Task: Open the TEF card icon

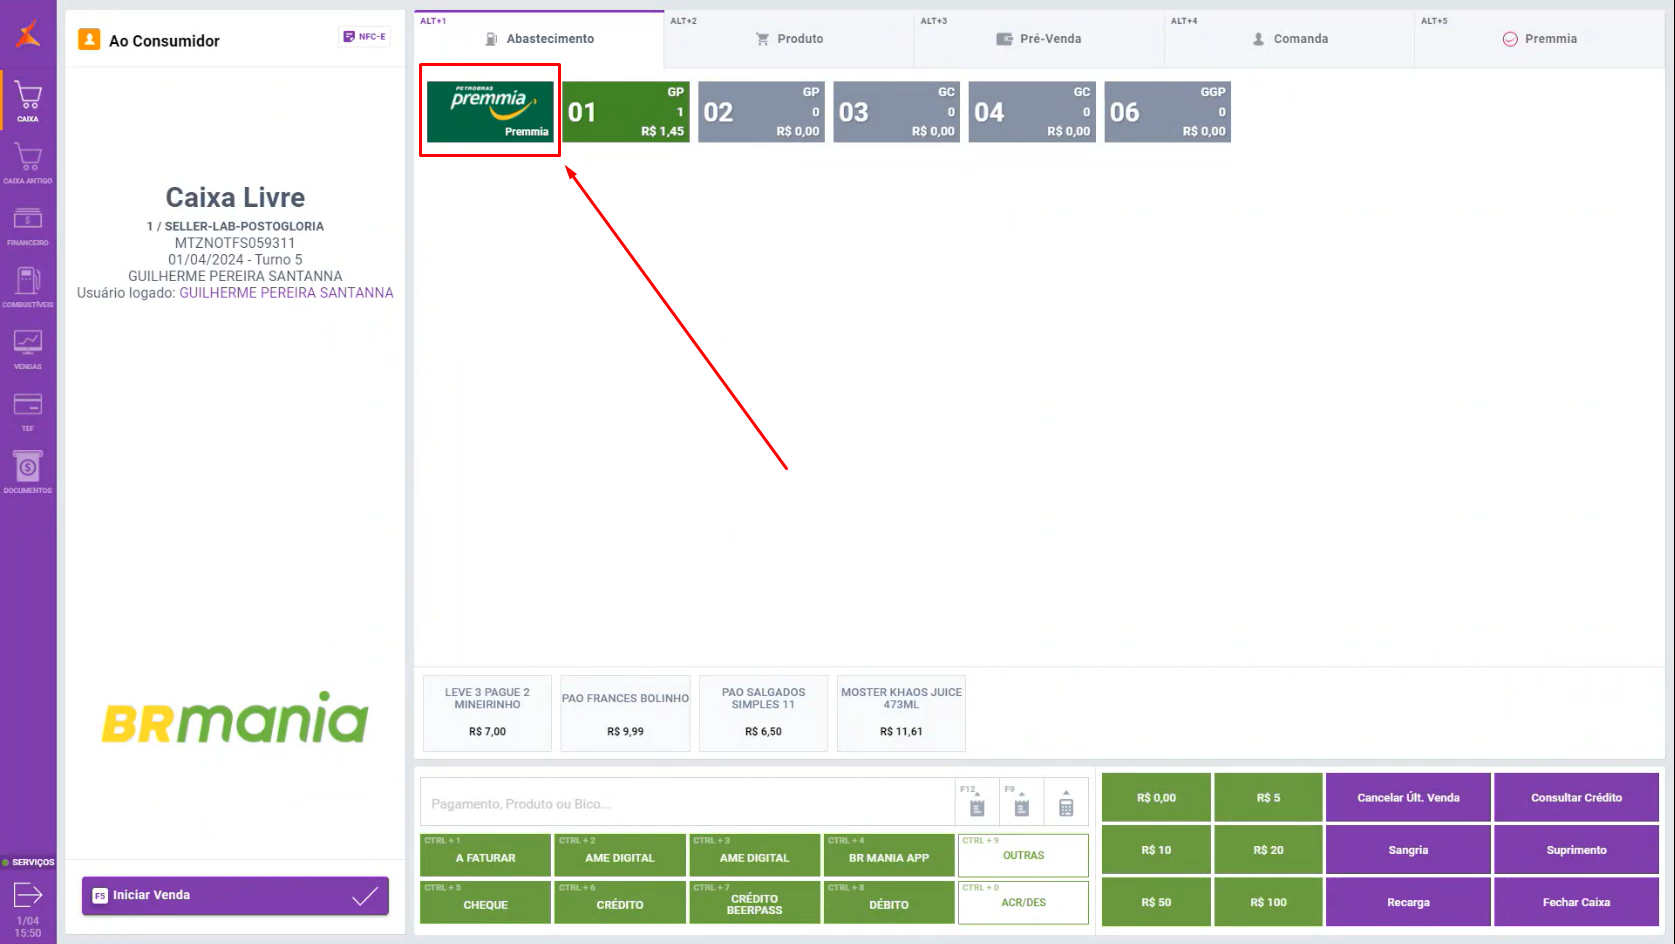Action: click(28, 411)
